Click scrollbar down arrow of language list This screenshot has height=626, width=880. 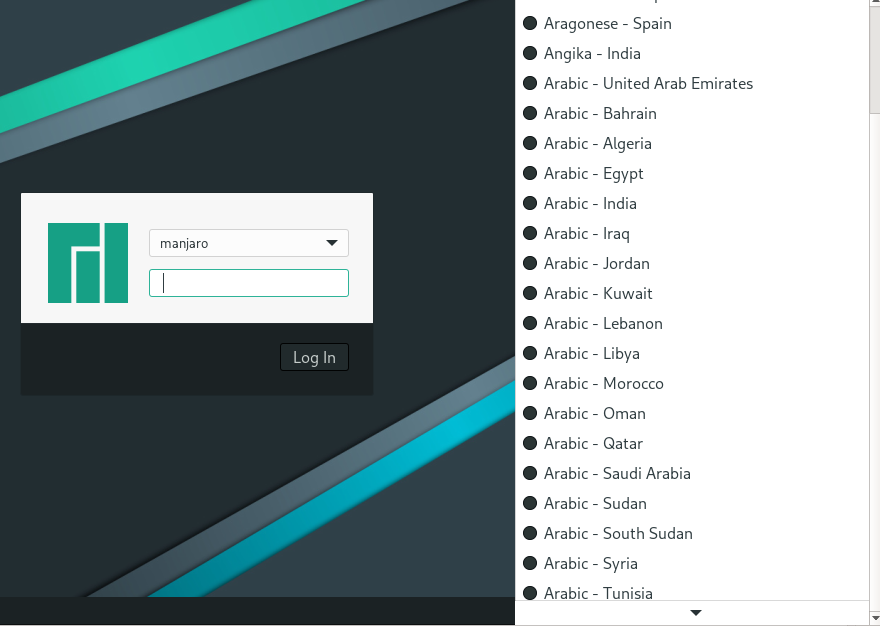[x=875, y=618]
